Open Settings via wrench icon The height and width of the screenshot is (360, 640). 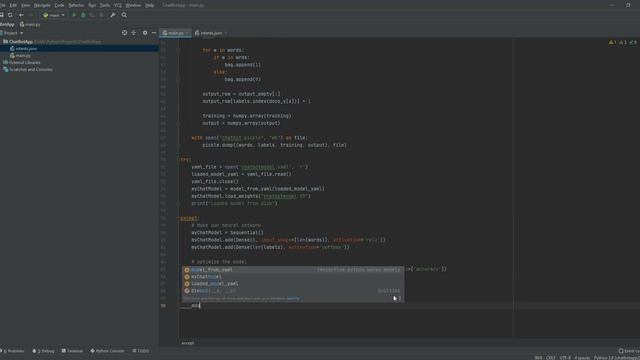pos(113,15)
